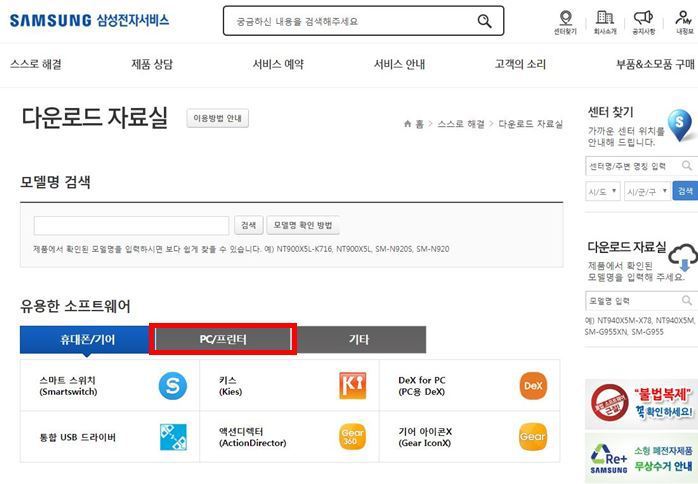Focus the 모델명 검색 input field
Image resolution: width=698 pixels, height=484 pixels.
[131, 225]
